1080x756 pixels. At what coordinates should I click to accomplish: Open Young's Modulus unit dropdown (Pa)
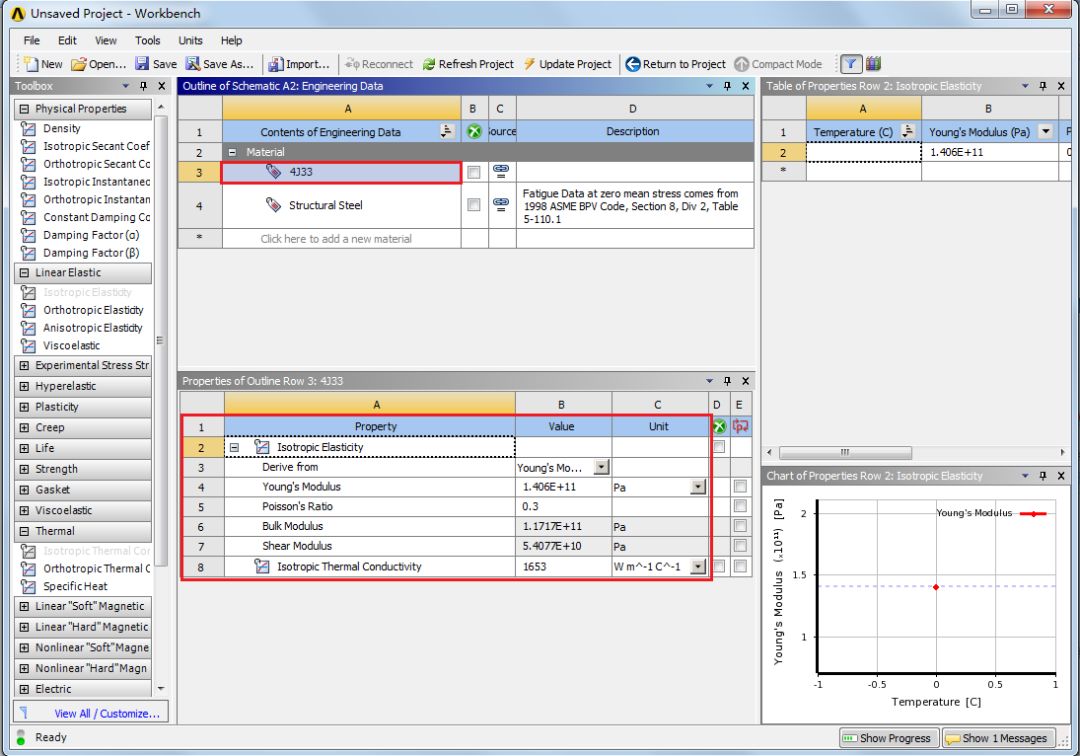pos(698,487)
